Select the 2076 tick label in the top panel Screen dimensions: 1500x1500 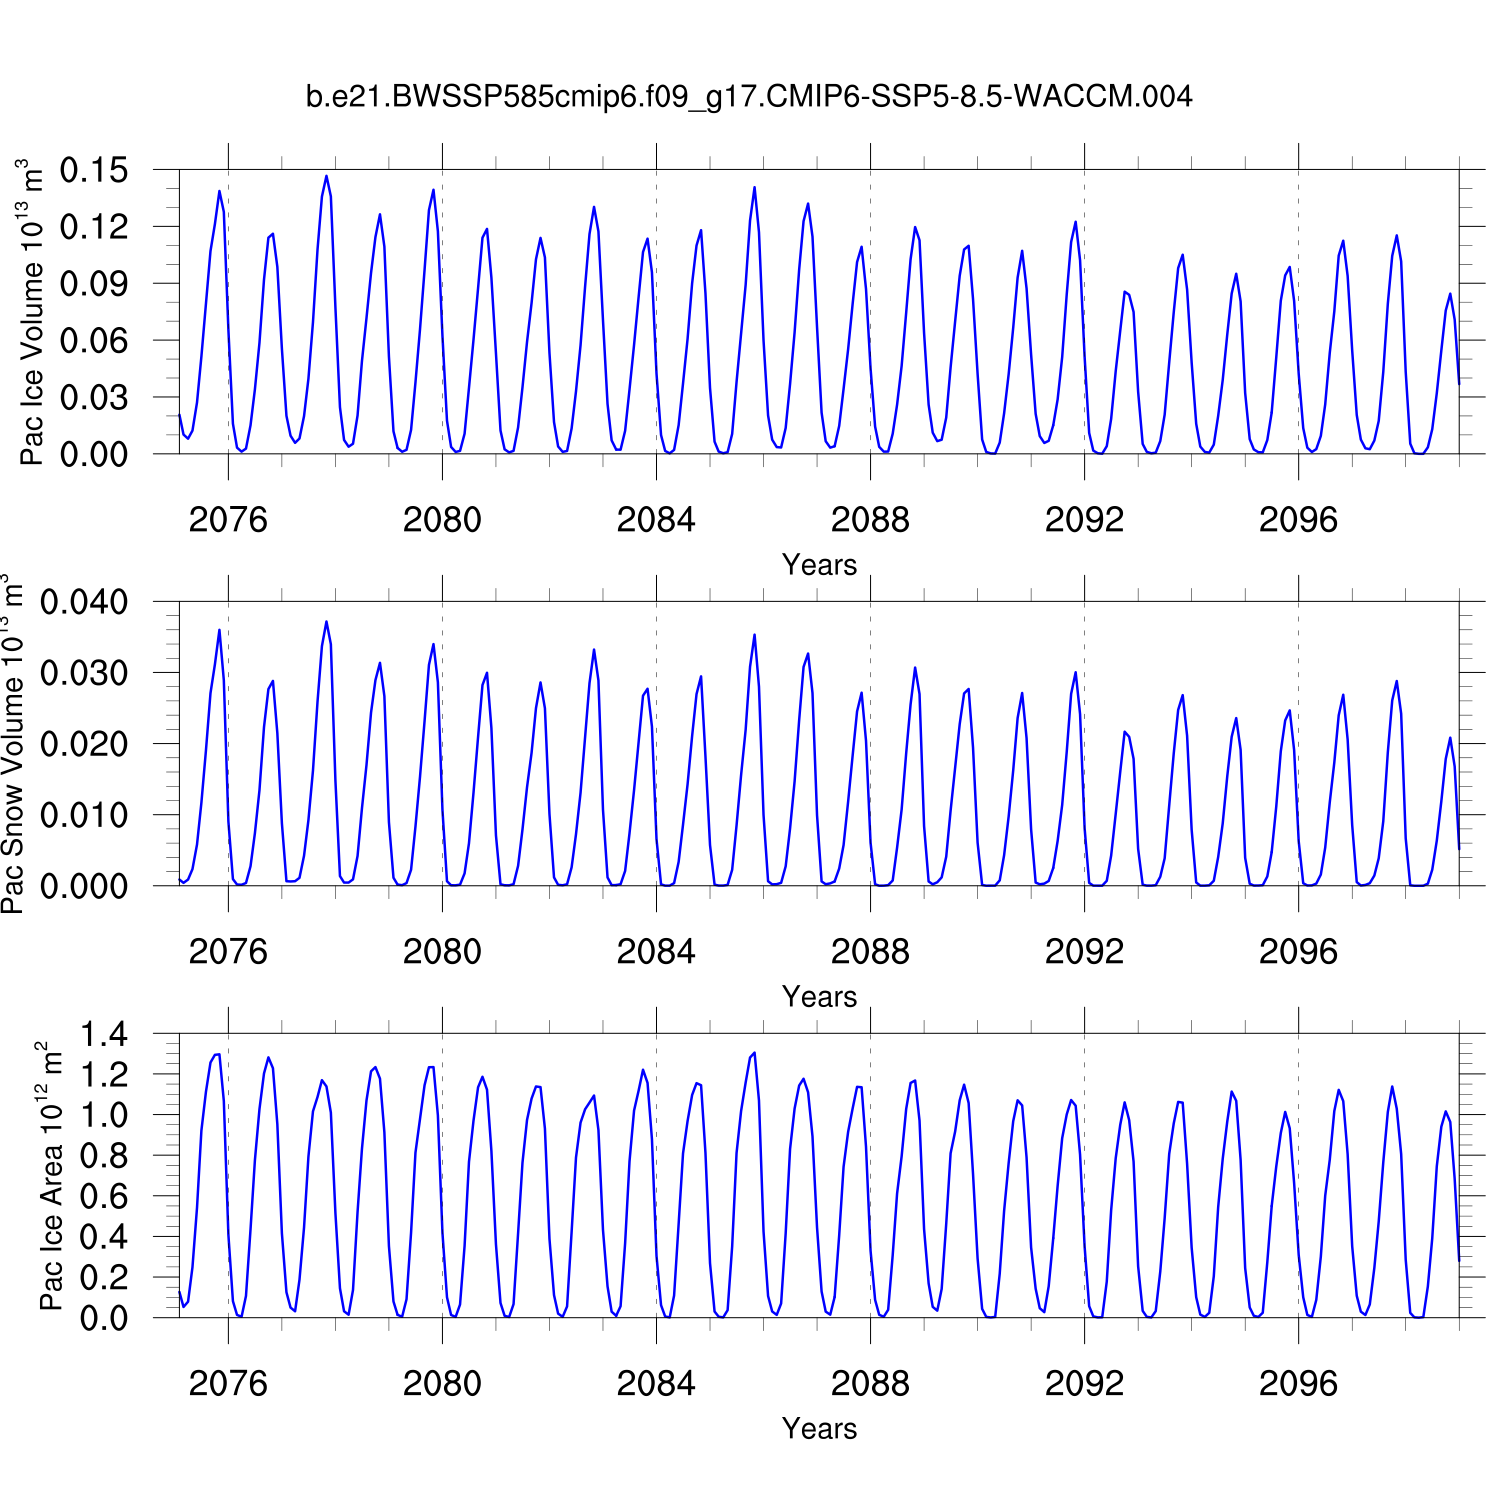click(228, 520)
